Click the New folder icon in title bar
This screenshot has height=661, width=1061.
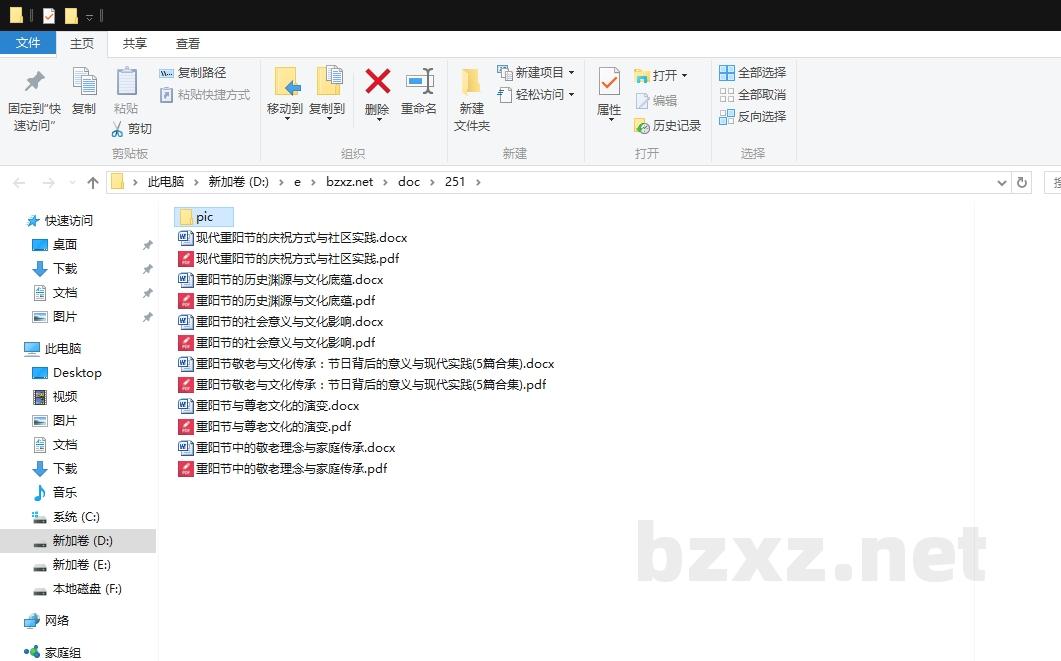coord(70,14)
